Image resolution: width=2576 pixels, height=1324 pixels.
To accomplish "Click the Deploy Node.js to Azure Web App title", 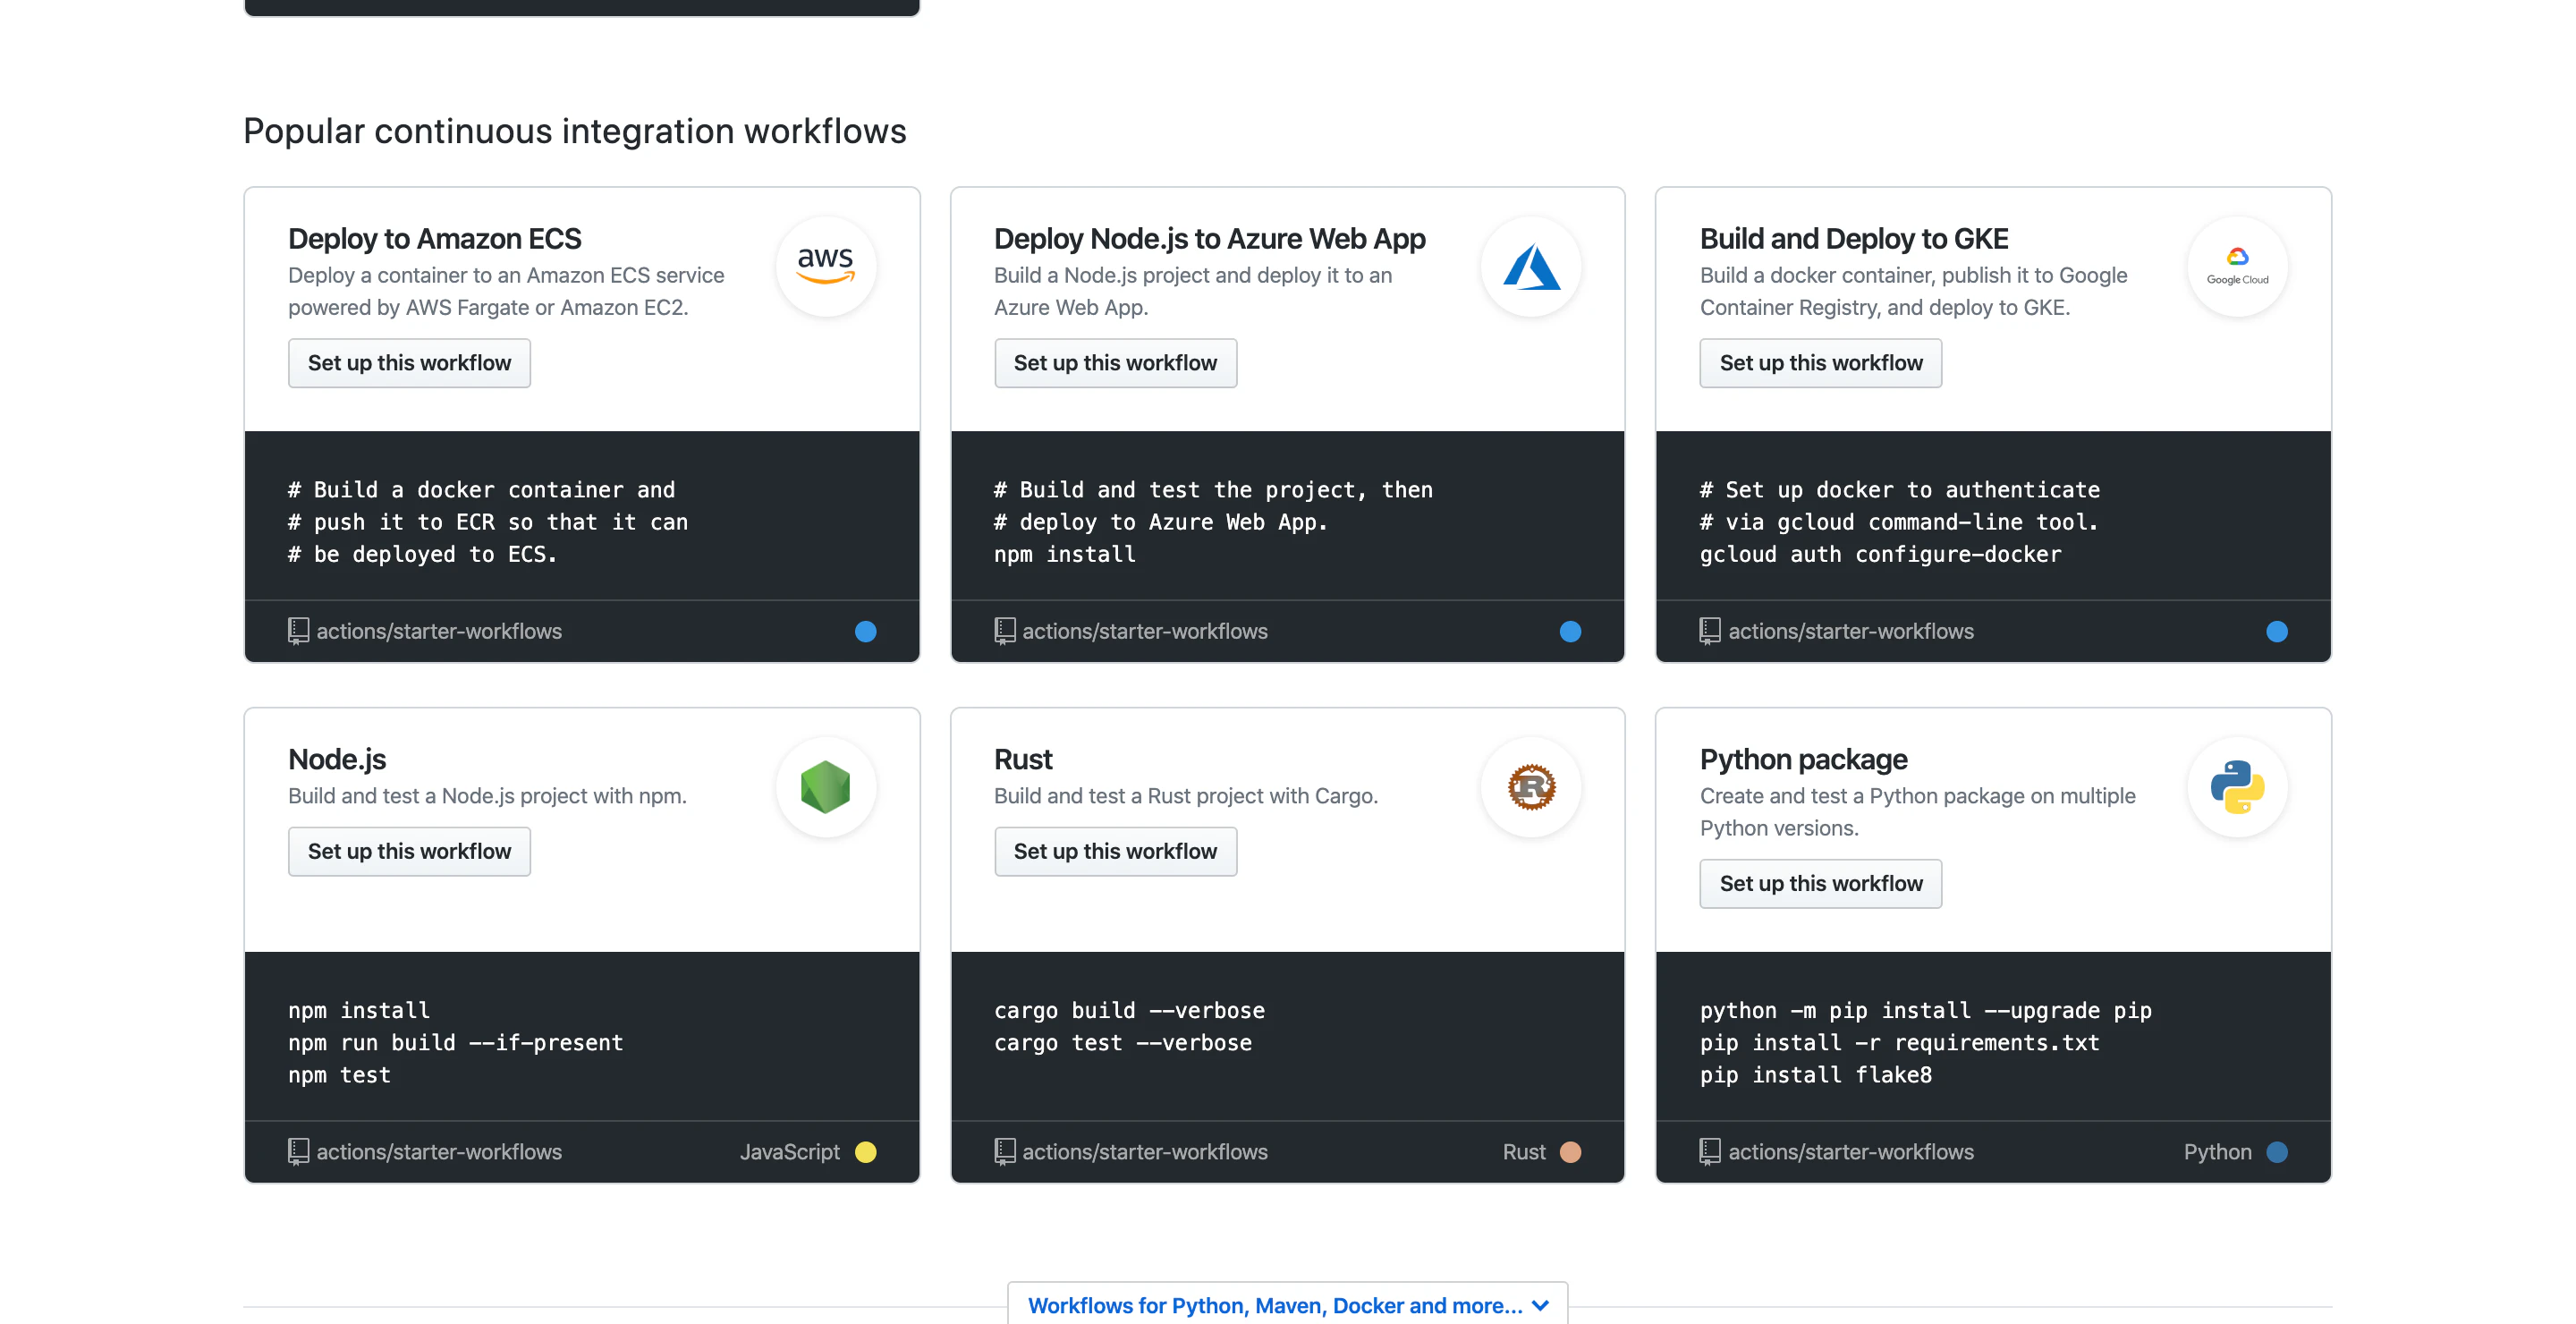I will pyautogui.click(x=1210, y=239).
